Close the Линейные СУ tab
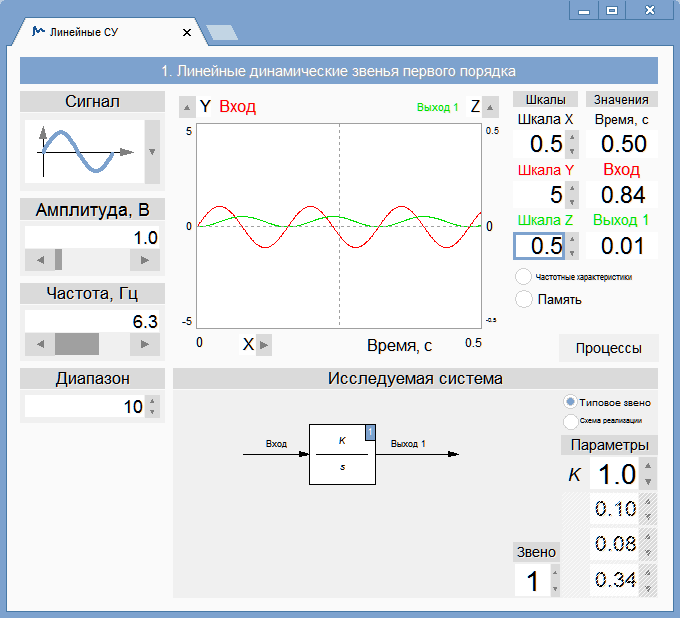The height and width of the screenshot is (618, 680). click(x=187, y=32)
